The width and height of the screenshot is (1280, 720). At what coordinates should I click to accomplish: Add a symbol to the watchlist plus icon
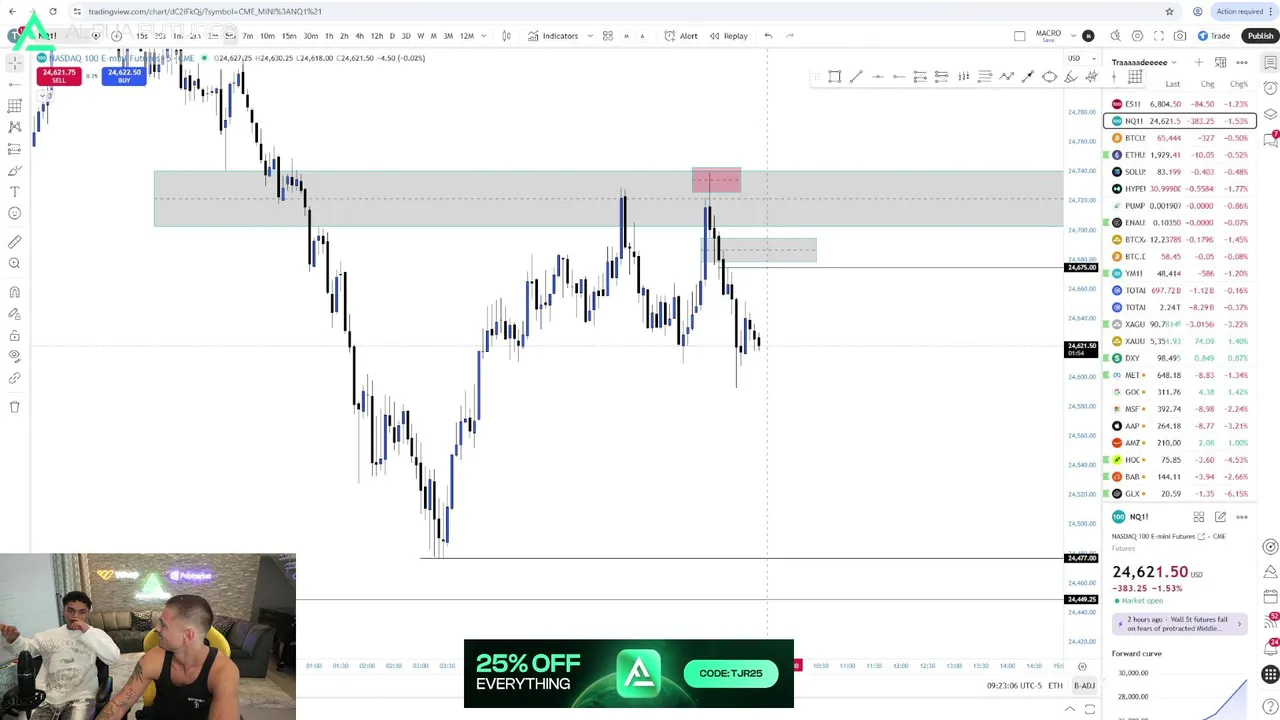pyautogui.click(x=1198, y=62)
